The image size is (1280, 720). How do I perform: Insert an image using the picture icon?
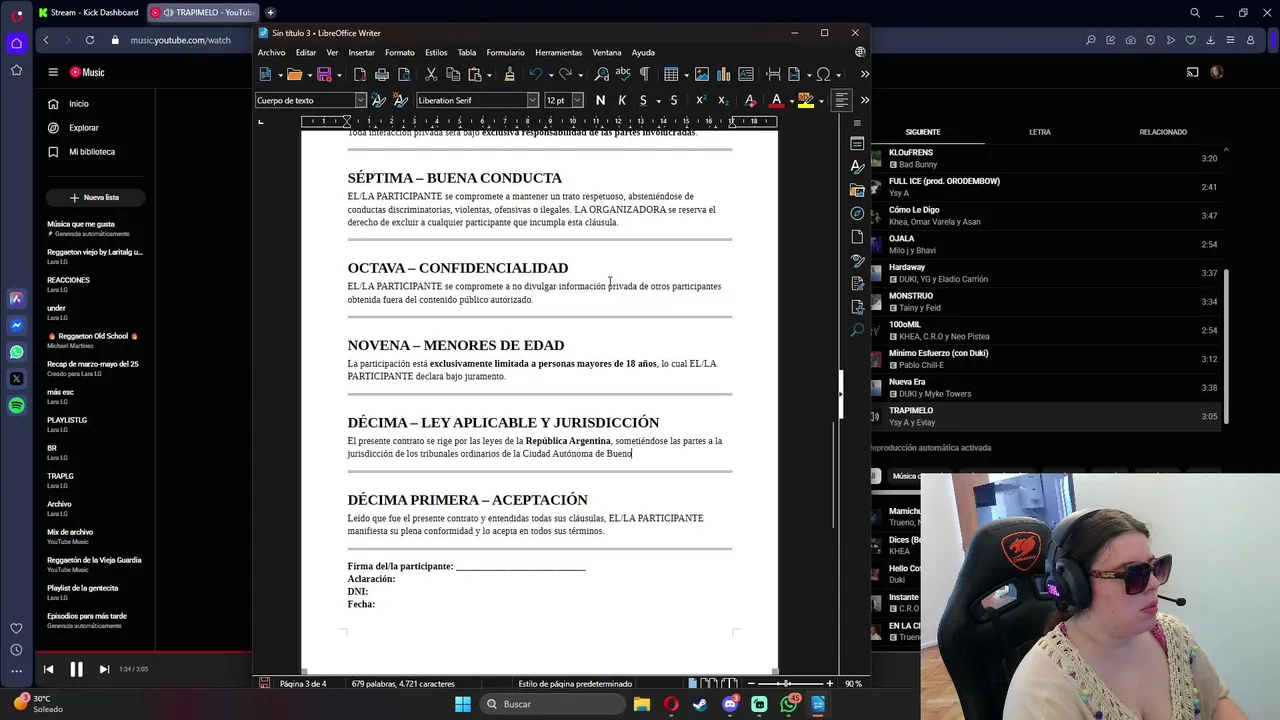click(702, 74)
